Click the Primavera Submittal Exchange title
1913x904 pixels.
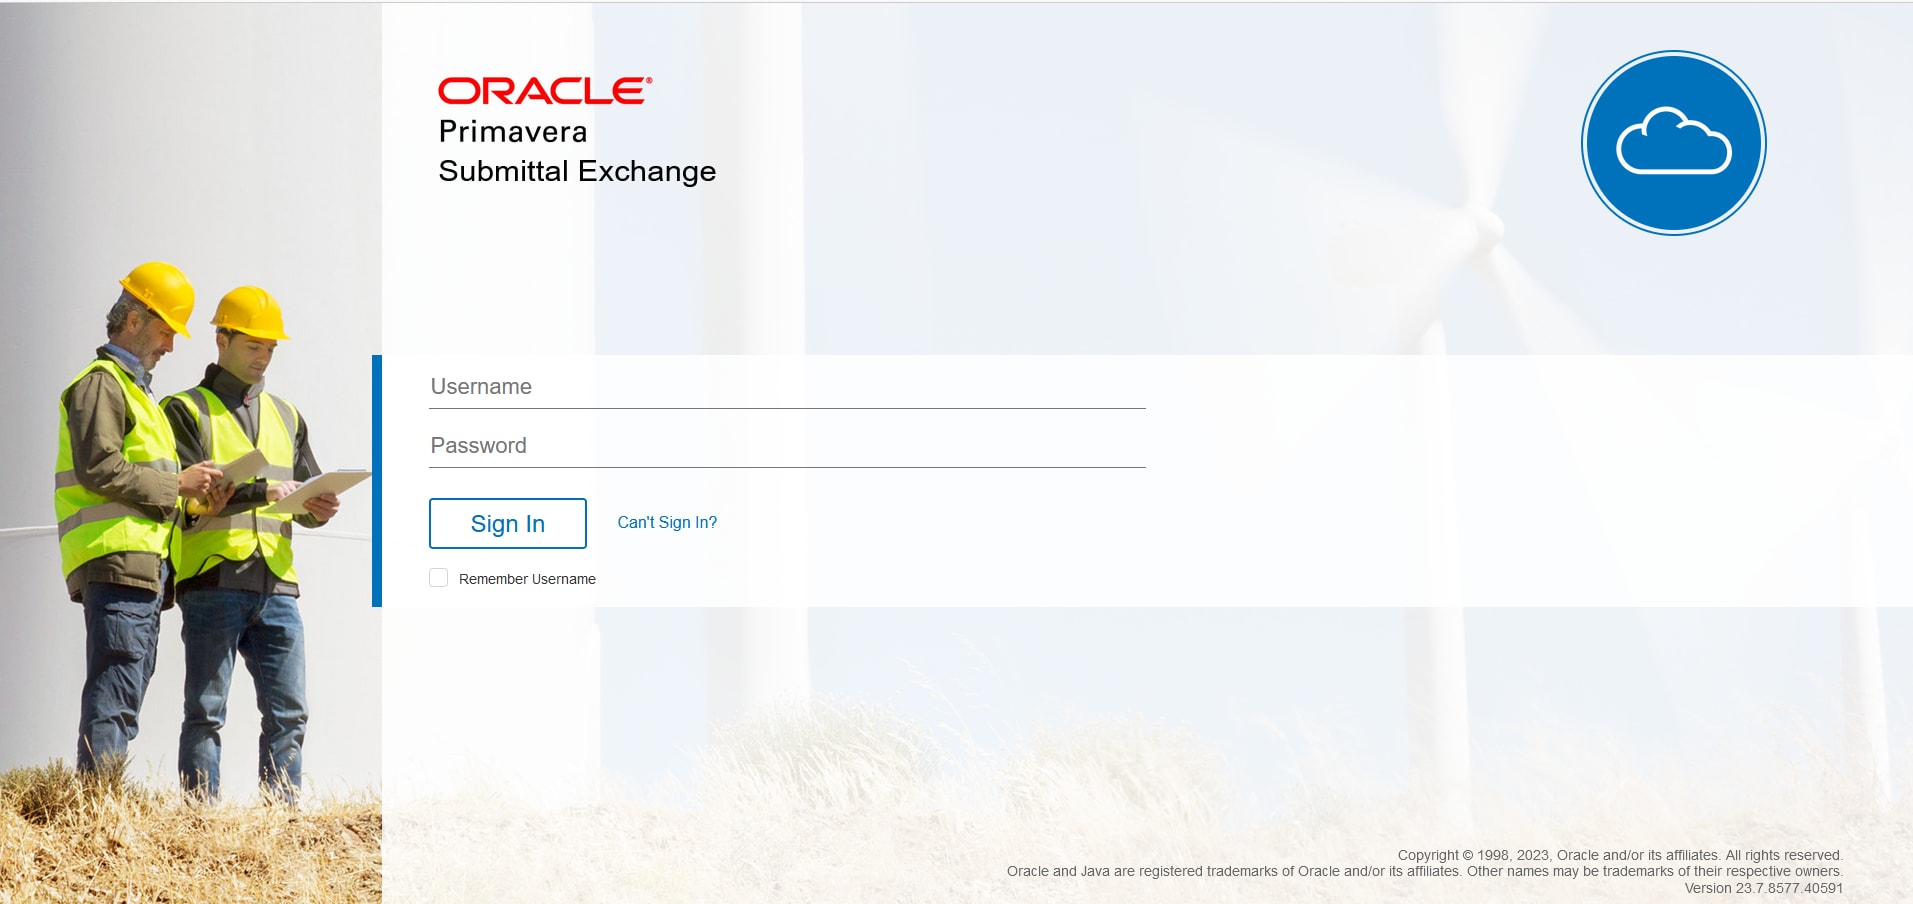tap(577, 151)
